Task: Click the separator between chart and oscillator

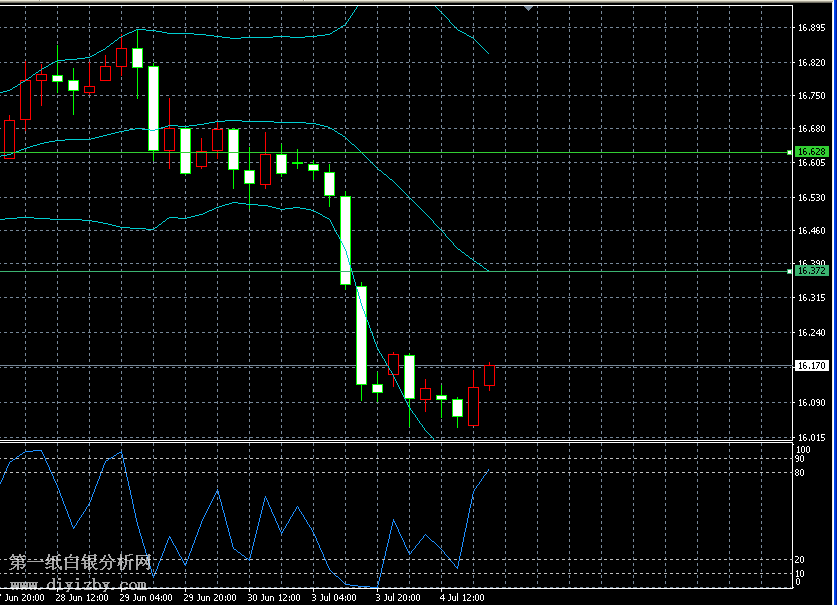Action: click(400, 440)
